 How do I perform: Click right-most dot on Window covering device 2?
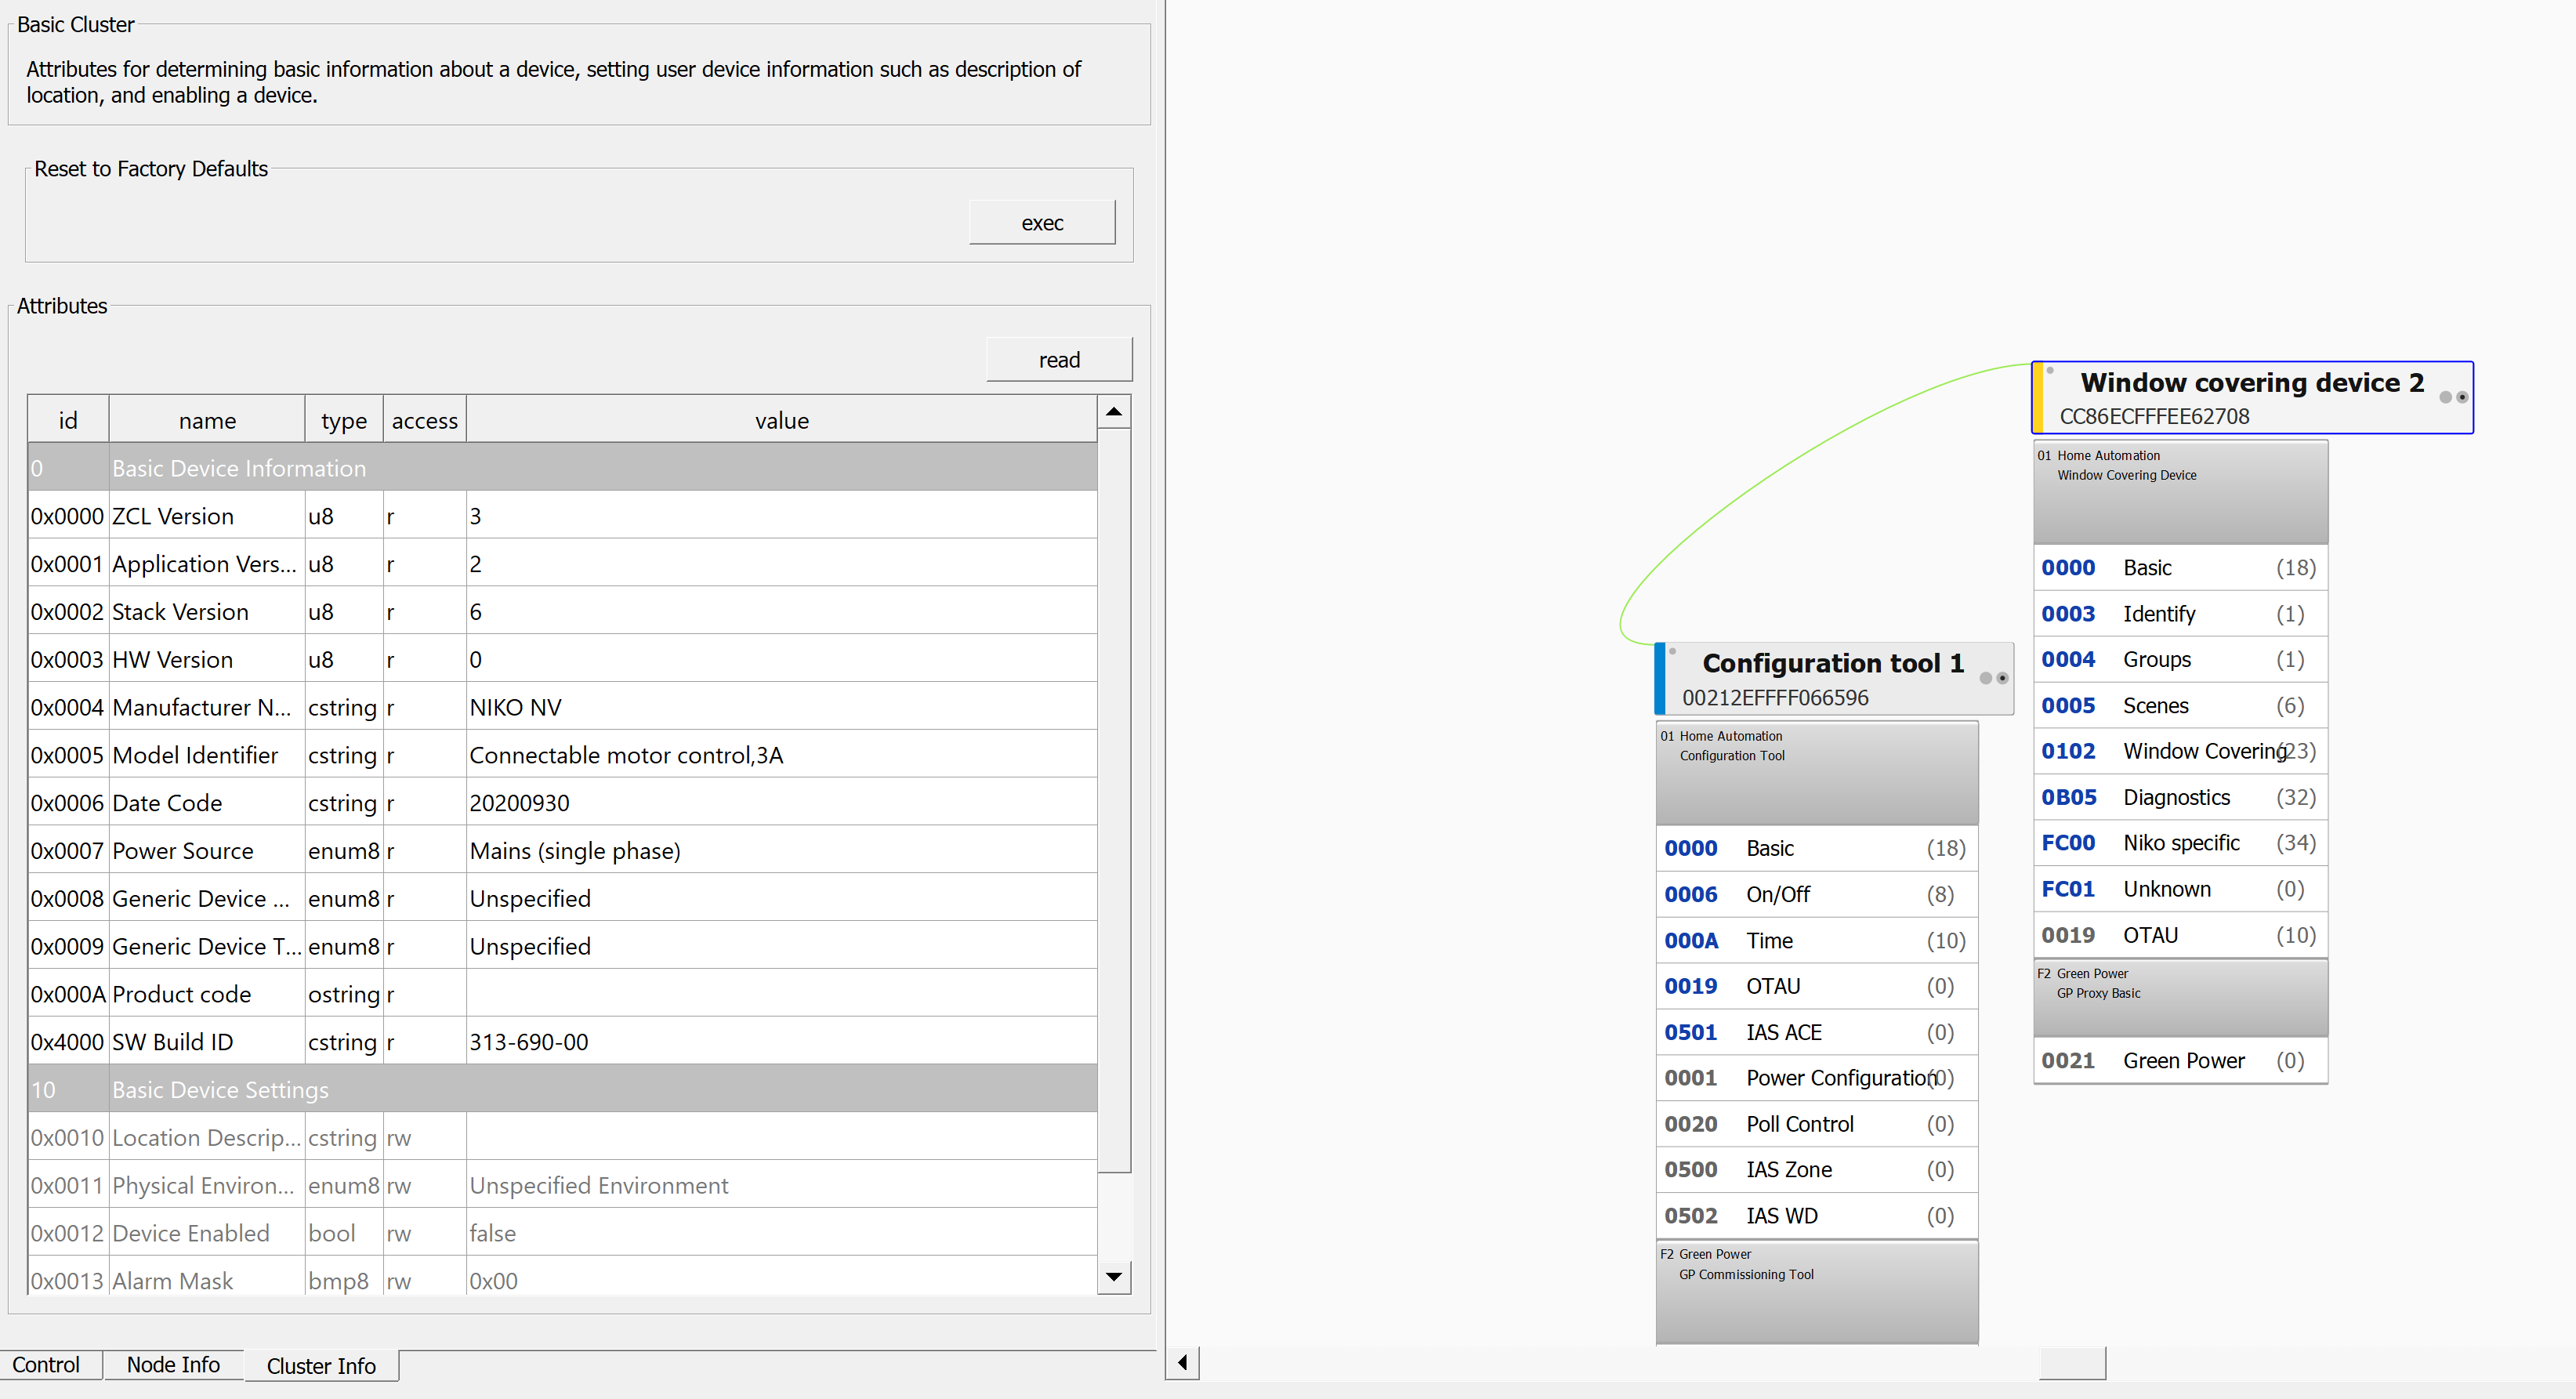(x=2462, y=397)
